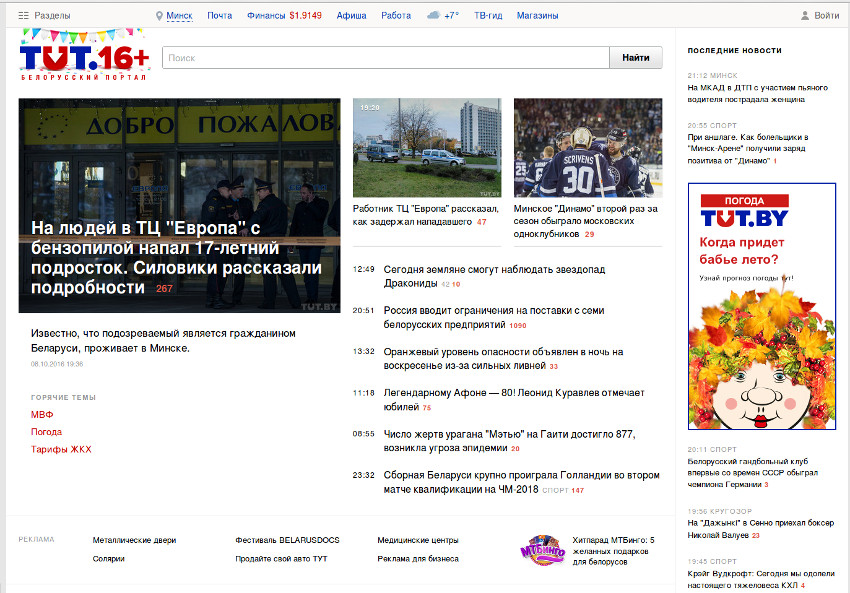This screenshot has height=593, width=850.
Task: Select hot topic Тарифы ЖКХ
Action: pos(61,449)
